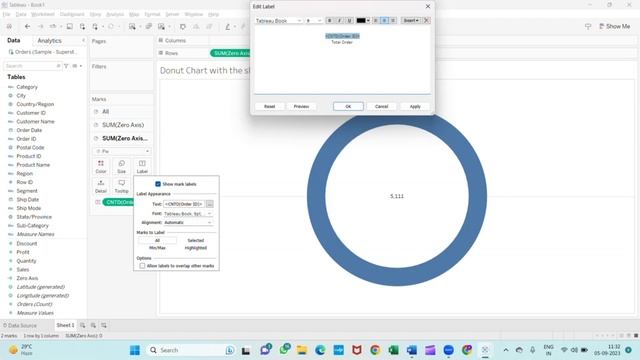Image resolution: width=640 pixels, height=360 pixels.
Task: Click the Save icon in Tableau toolbar
Action: coord(69,27)
